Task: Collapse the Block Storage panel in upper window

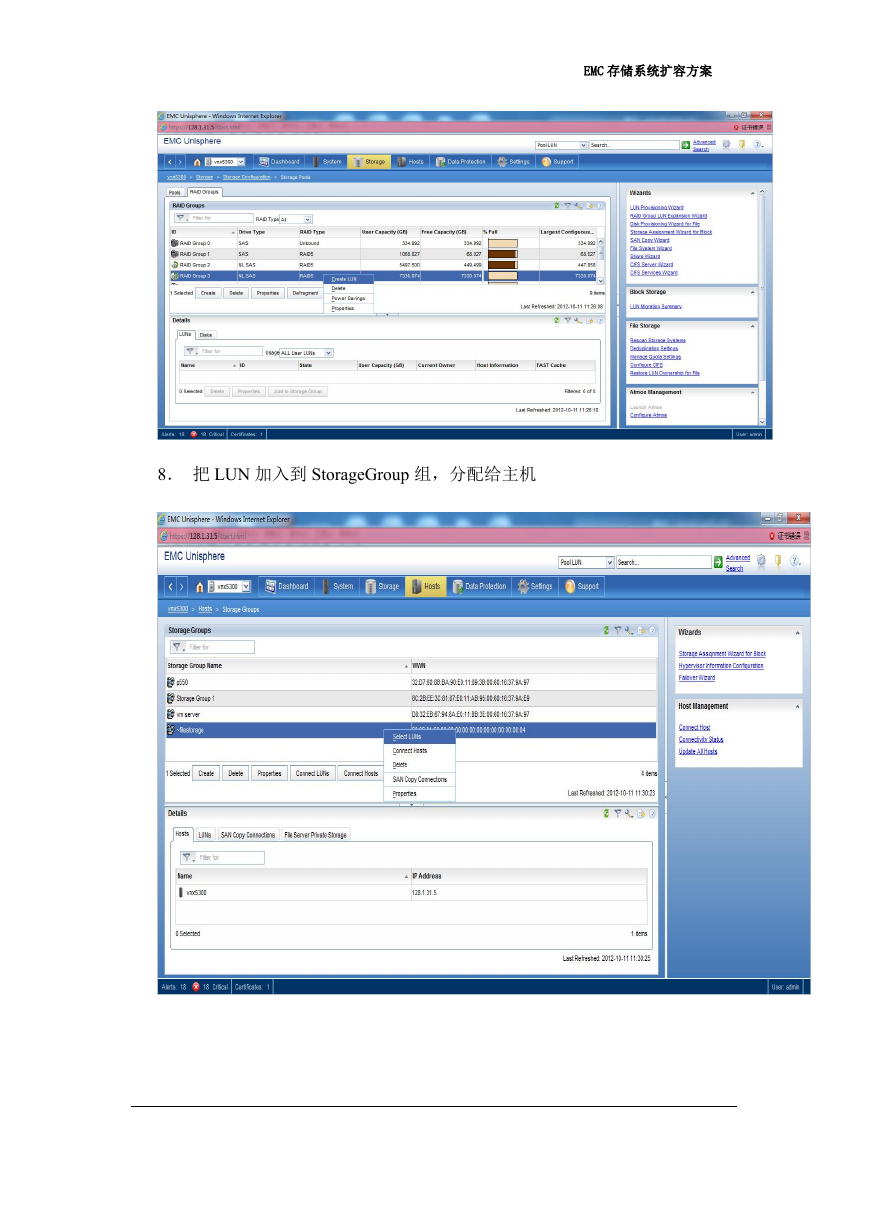Action: pyautogui.click(x=752, y=292)
